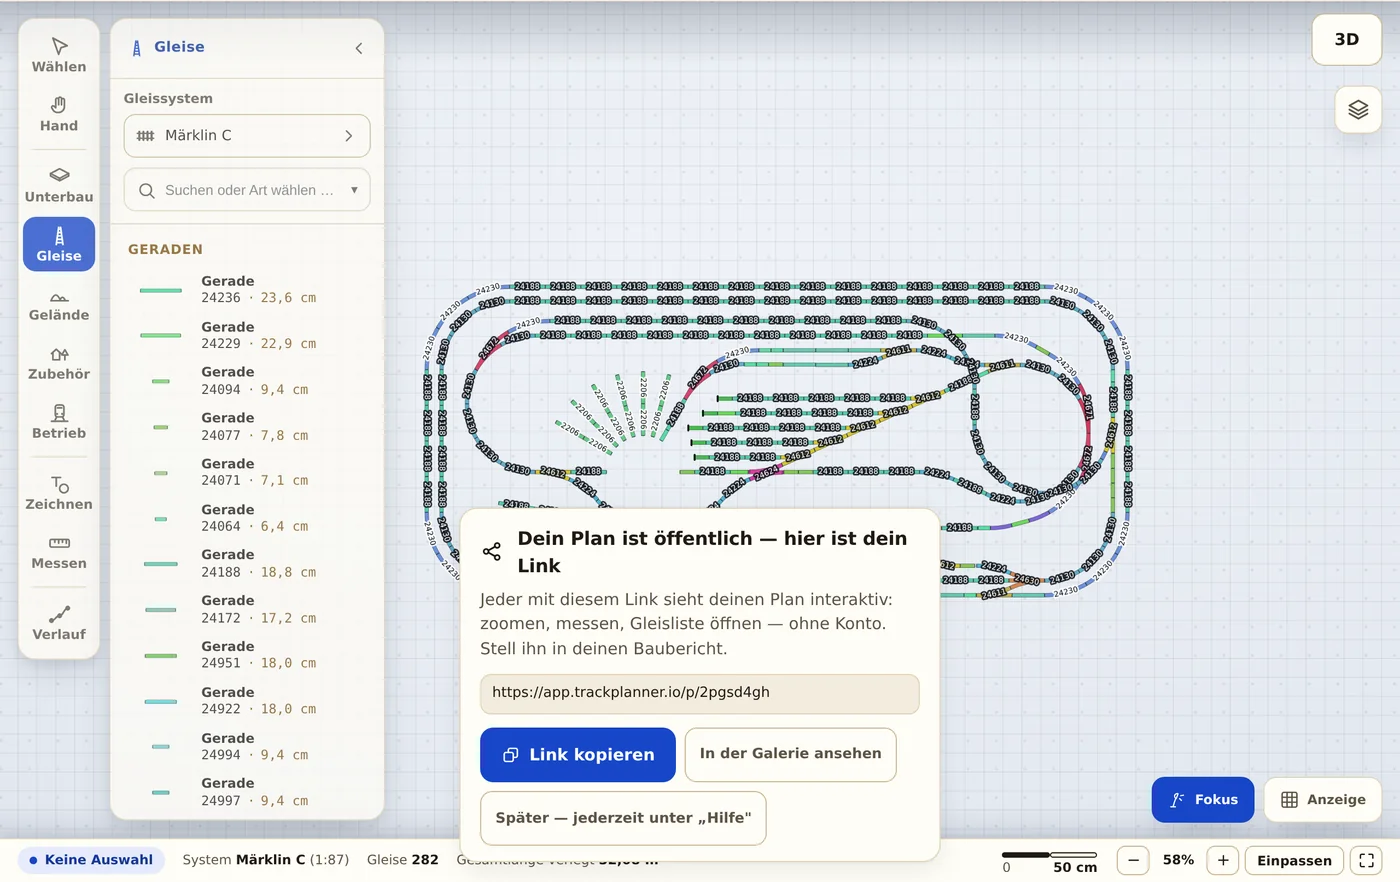The height and width of the screenshot is (882, 1400).
Task: Click 'Keine Auswahl' status pill
Action: pyautogui.click(x=91, y=860)
